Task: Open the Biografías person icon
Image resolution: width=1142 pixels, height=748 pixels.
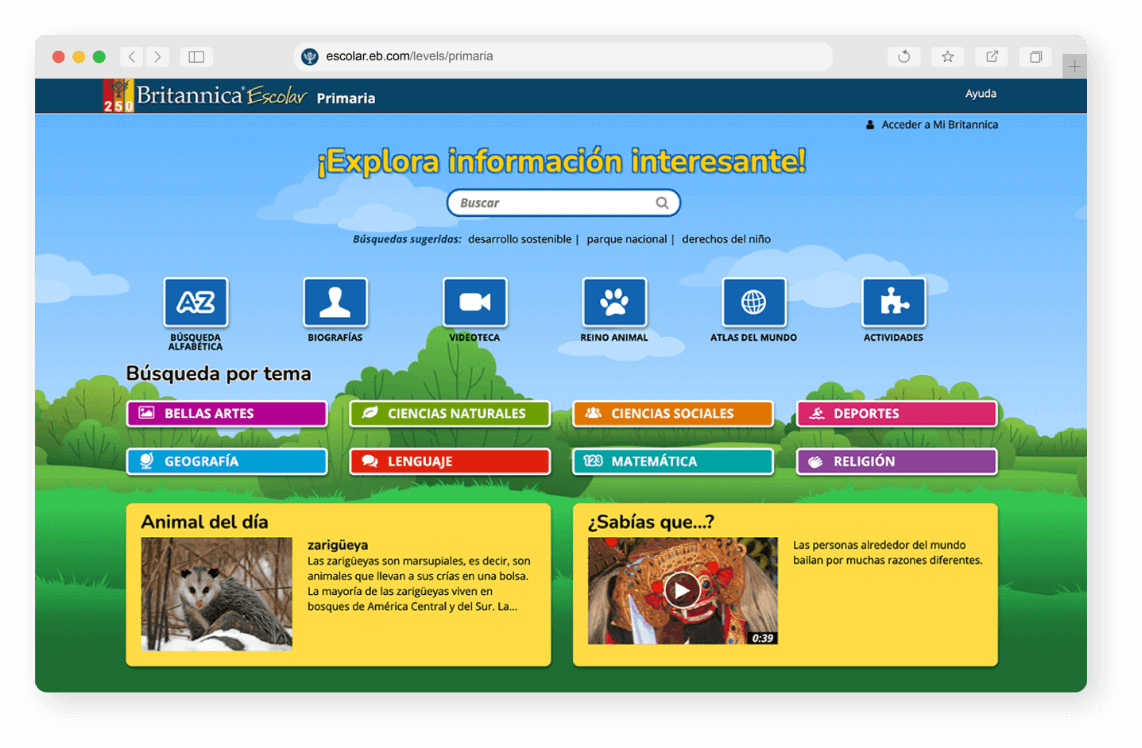Action: pos(335,302)
